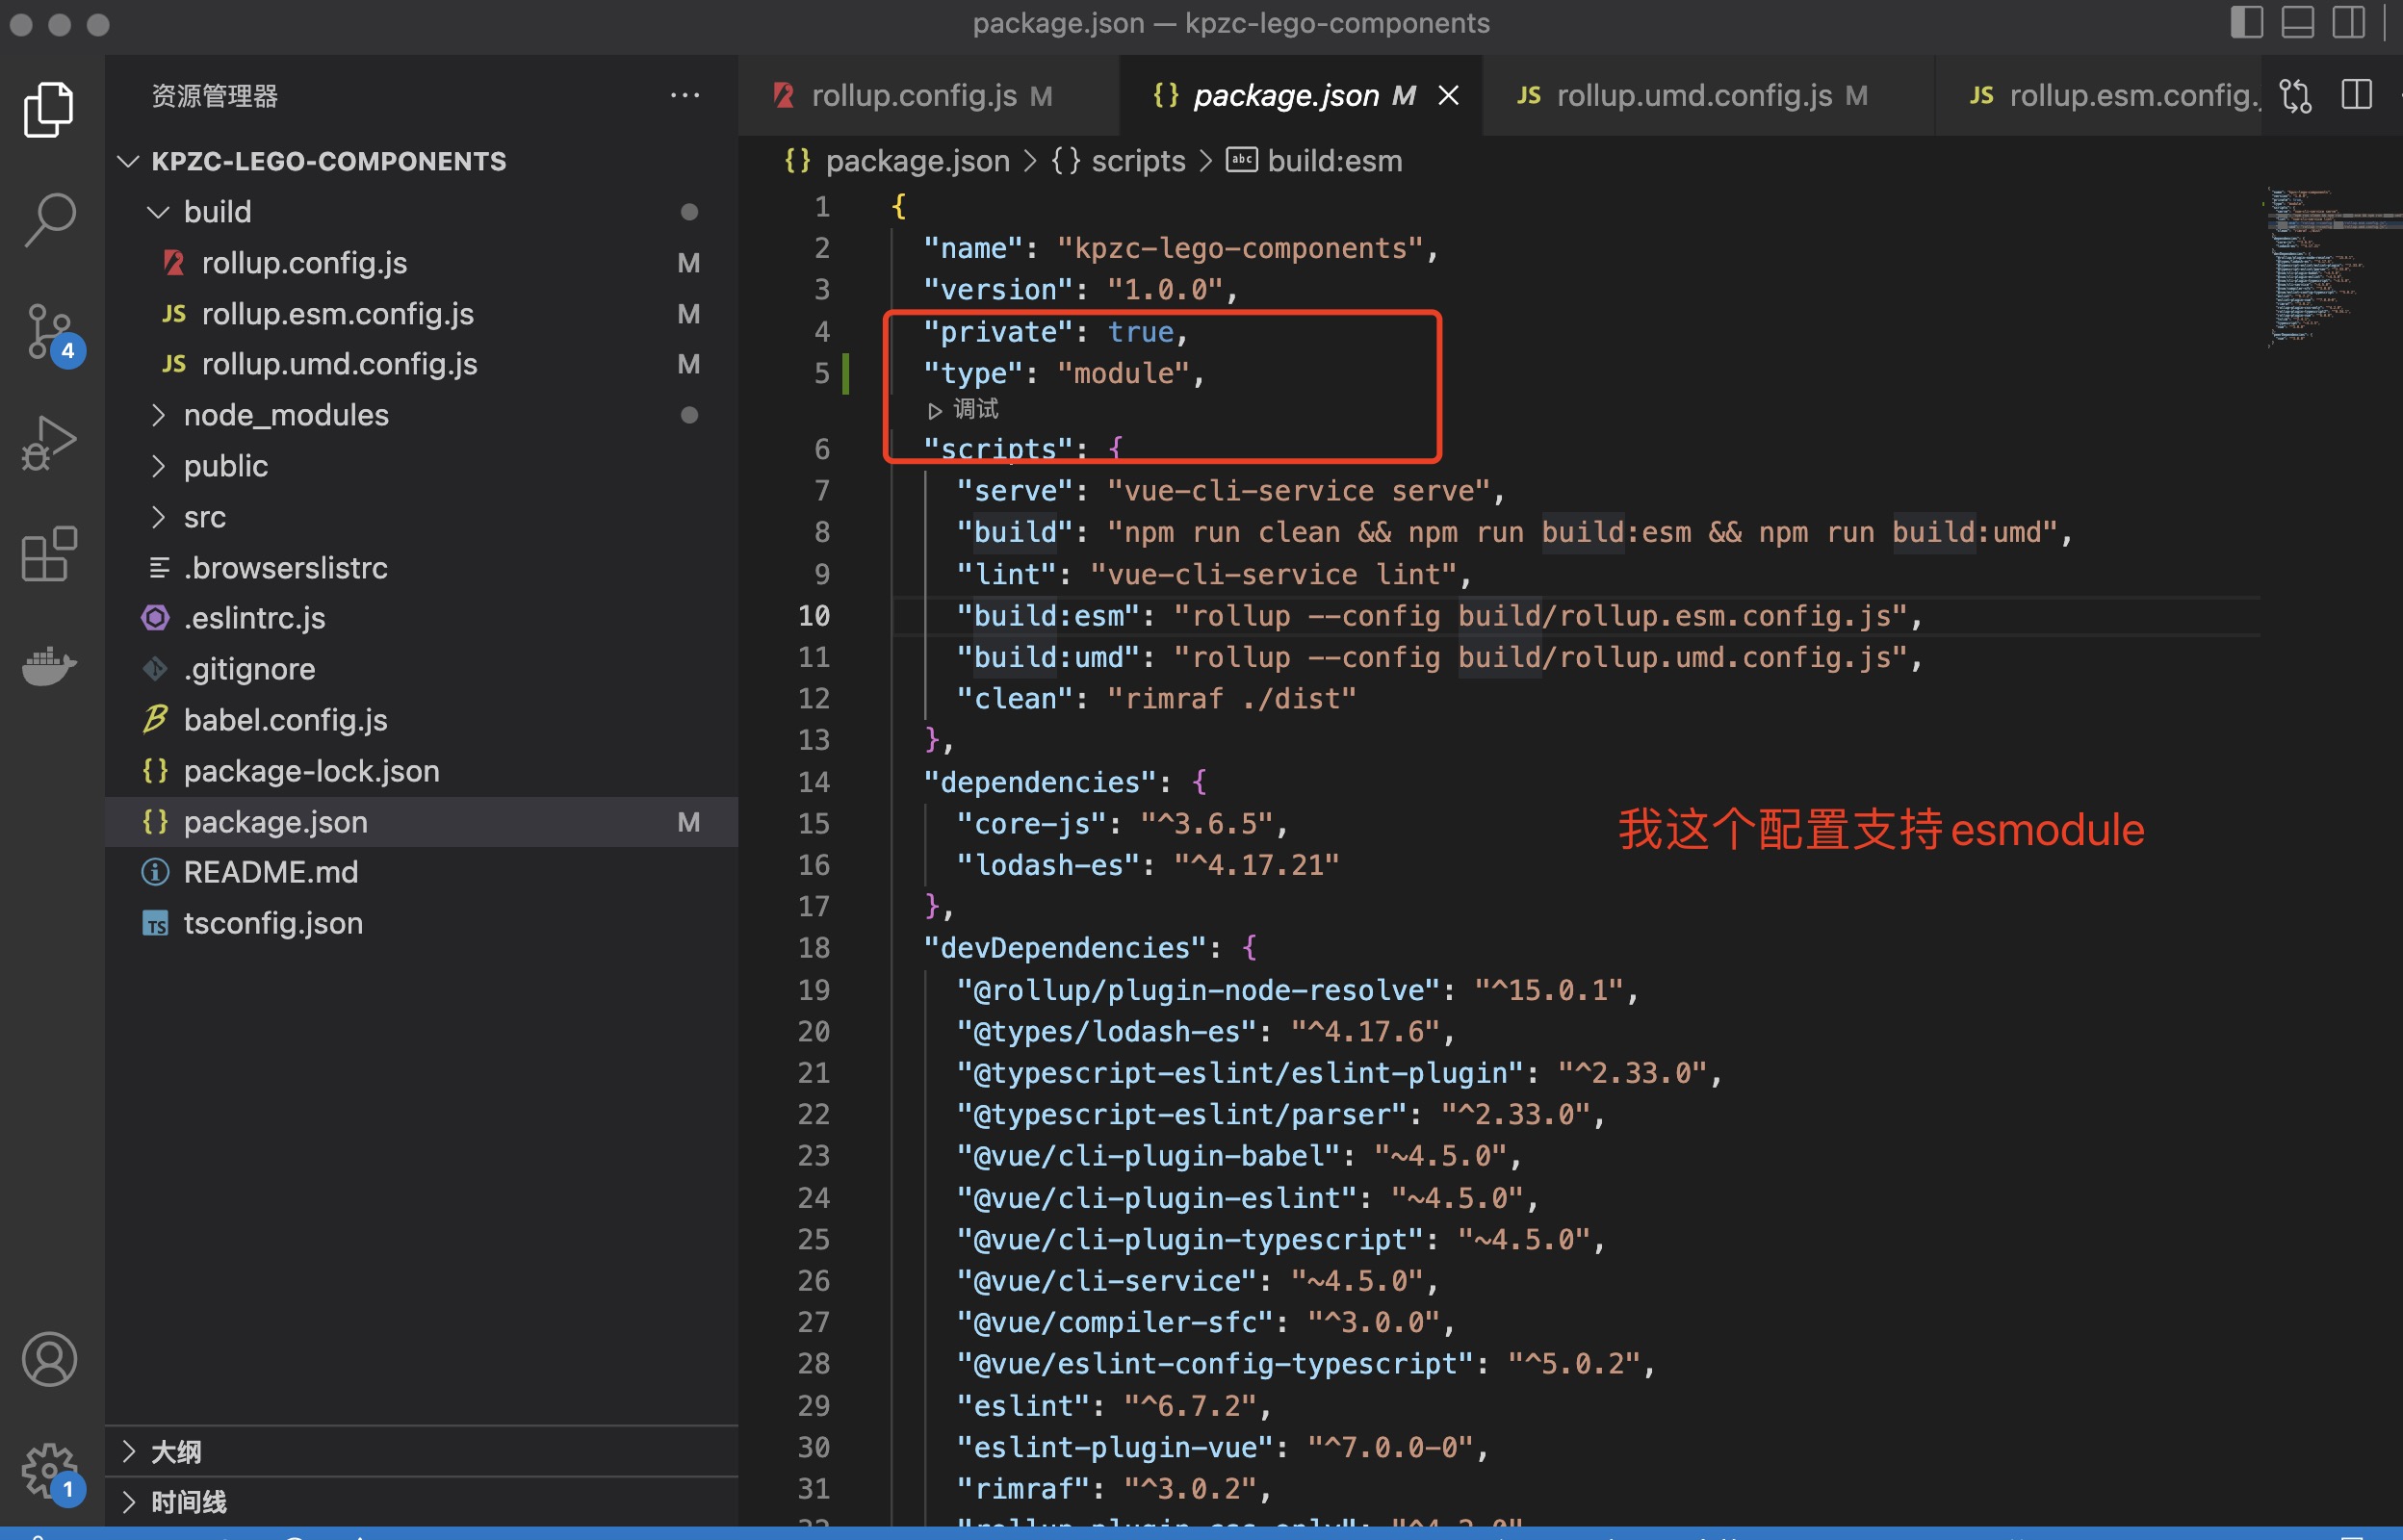
Task: Open the package-lock.json file
Action: (421, 771)
